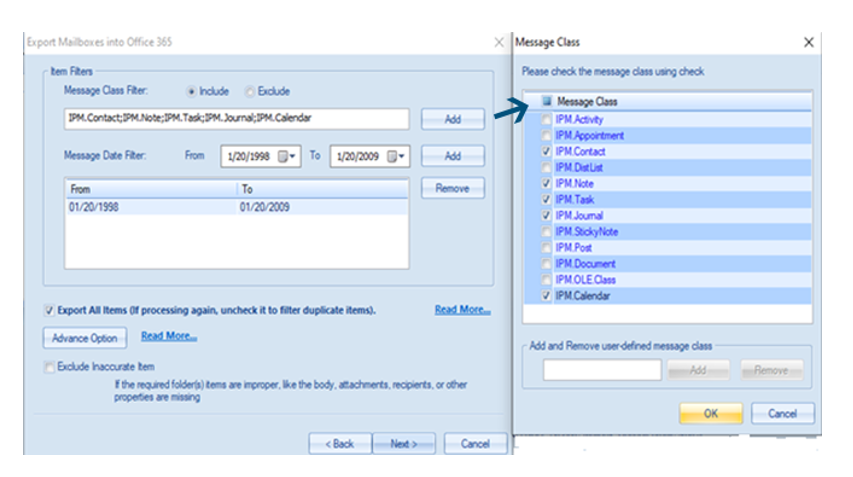Select the Include radio button

(x=191, y=91)
